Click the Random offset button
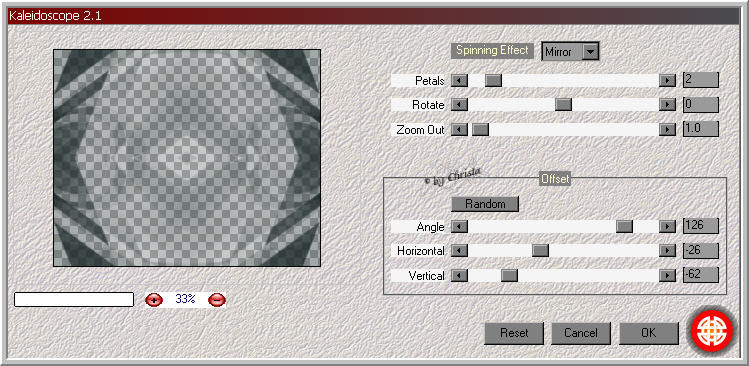Image resolution: width=749 pixels, height=366 pixels. click(x=485, y=204)
